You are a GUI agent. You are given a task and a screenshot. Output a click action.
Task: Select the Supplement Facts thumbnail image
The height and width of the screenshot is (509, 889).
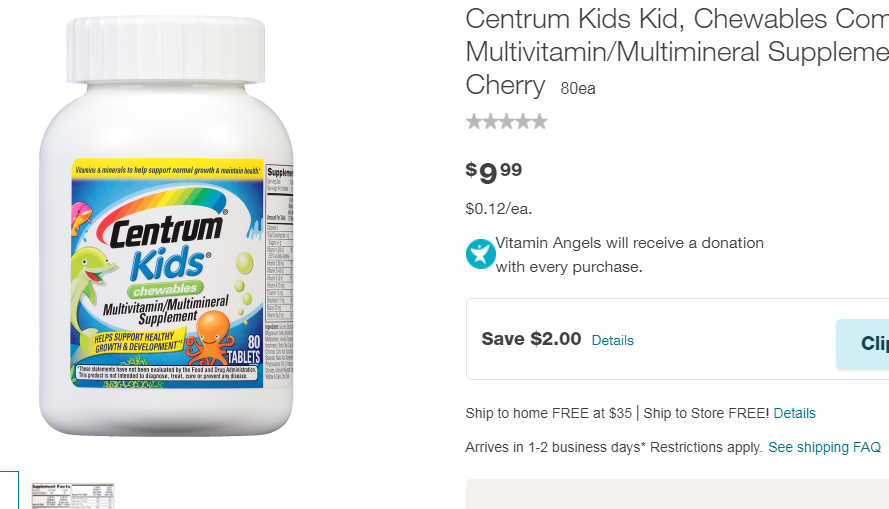click(x=73, y=496)
